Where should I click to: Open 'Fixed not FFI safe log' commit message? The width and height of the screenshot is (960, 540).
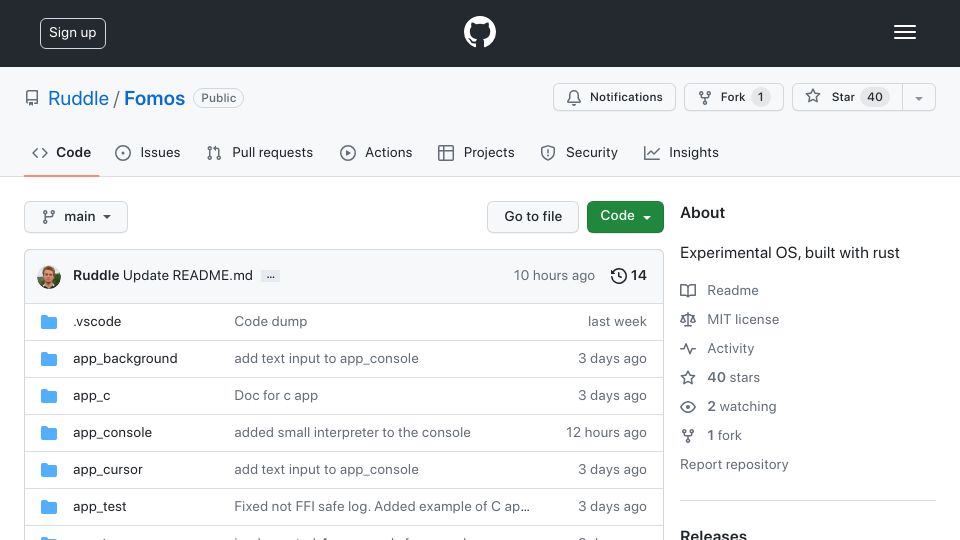[382, 506]
